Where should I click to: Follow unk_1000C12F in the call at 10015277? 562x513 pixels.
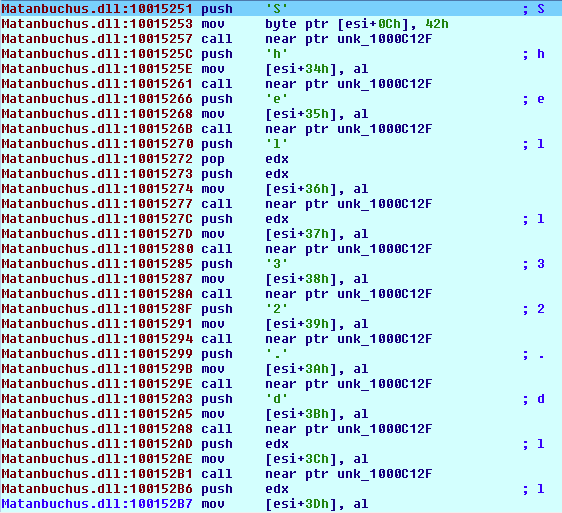[385, 204]
